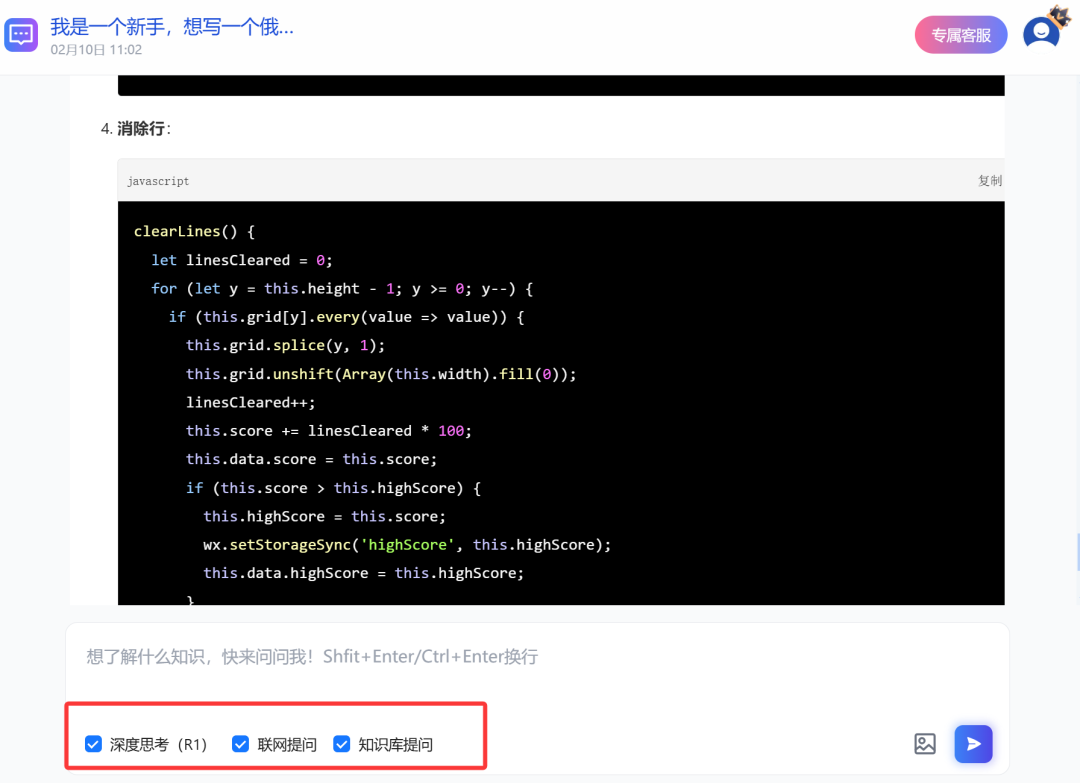Screen dimensions: 1080x783
Task: Click the this.grid.splice code line
Action: pyautogui.click(x=285, y=345)
